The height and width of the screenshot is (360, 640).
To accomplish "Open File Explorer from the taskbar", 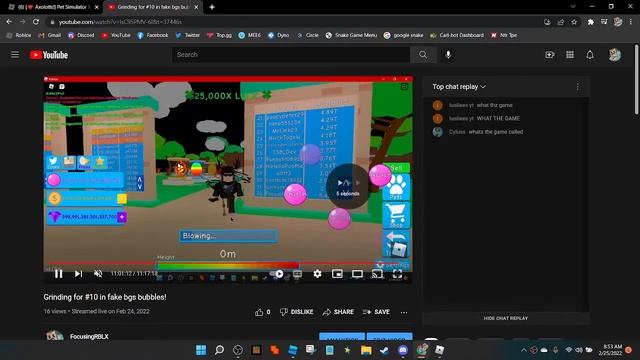I will pos(366,350).
